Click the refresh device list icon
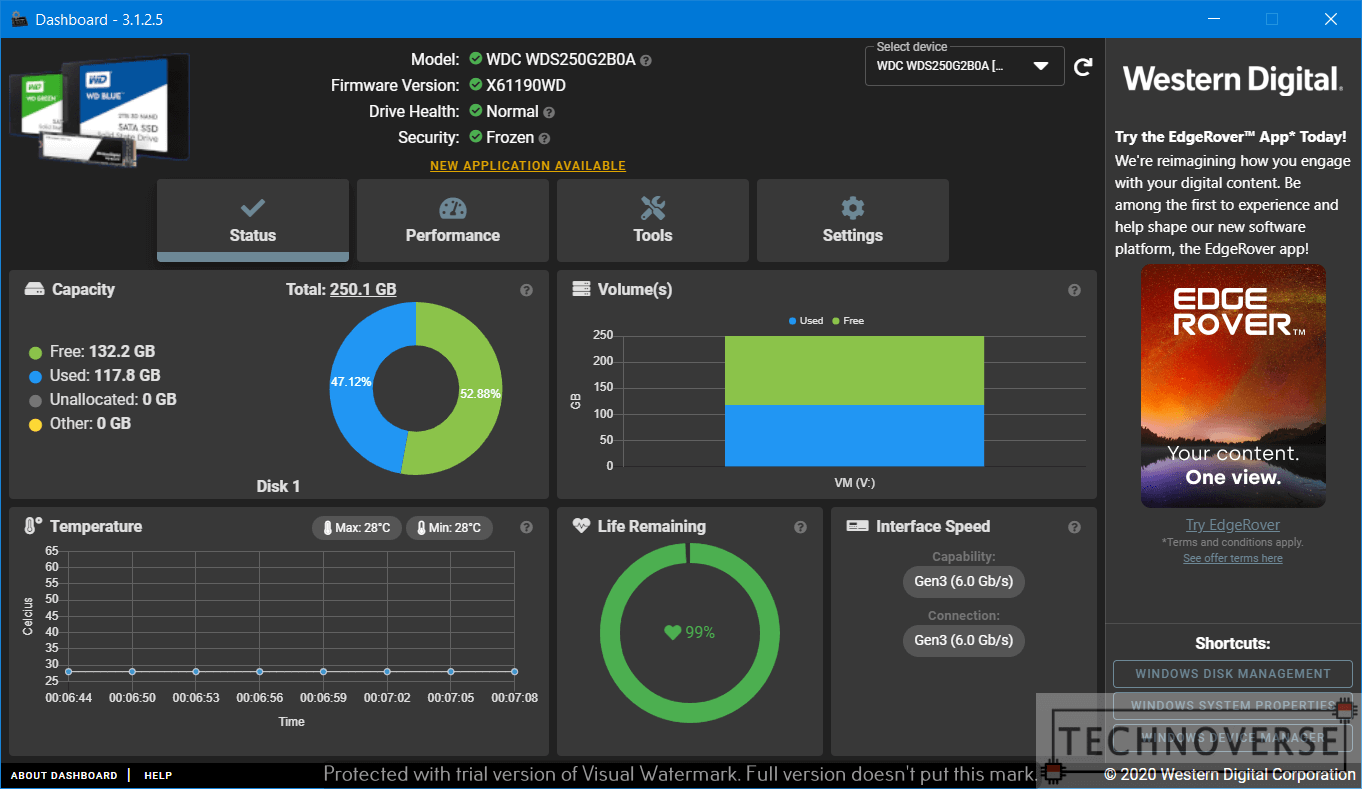Screen dimensions: 1362x789 [x=1083, y=67]
